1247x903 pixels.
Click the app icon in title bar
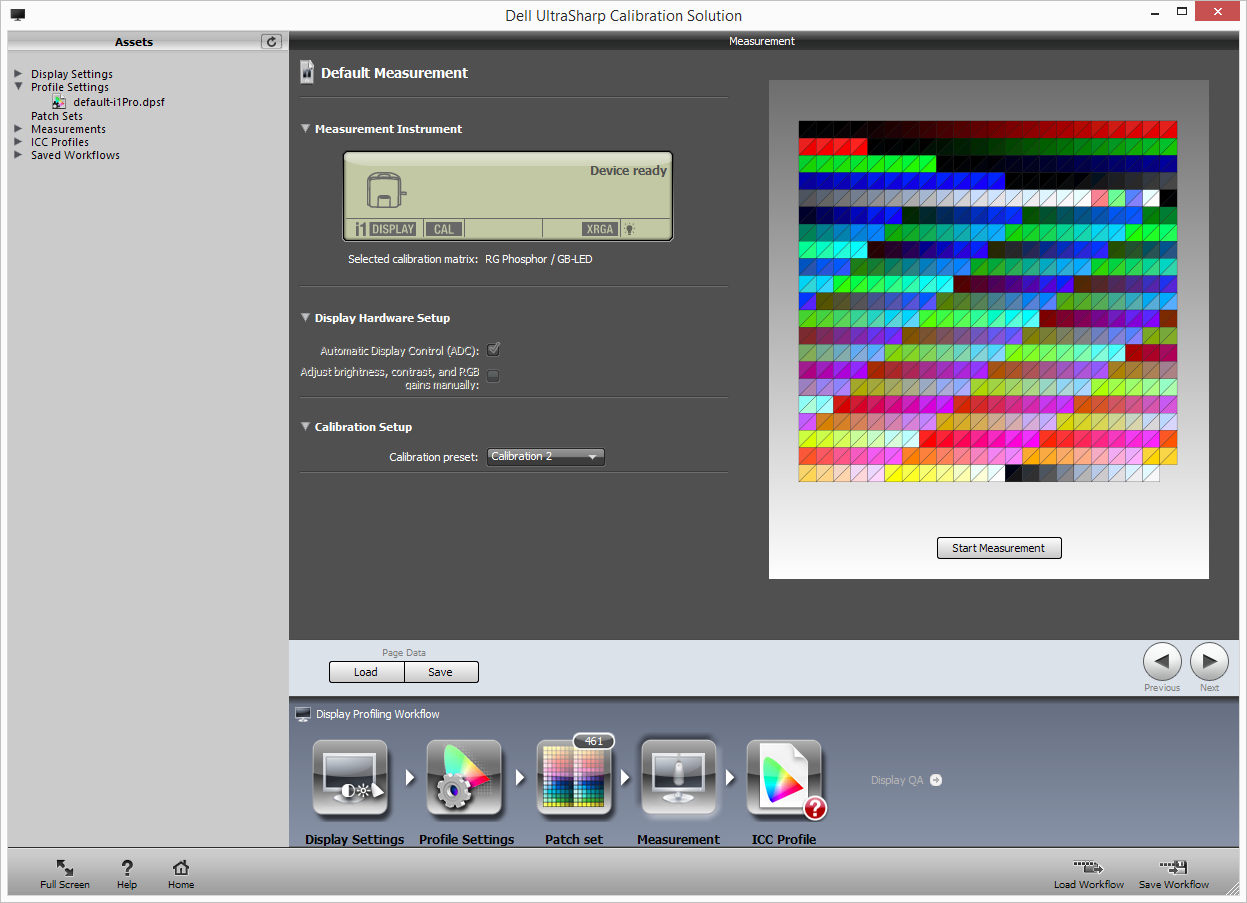(18, 15)
